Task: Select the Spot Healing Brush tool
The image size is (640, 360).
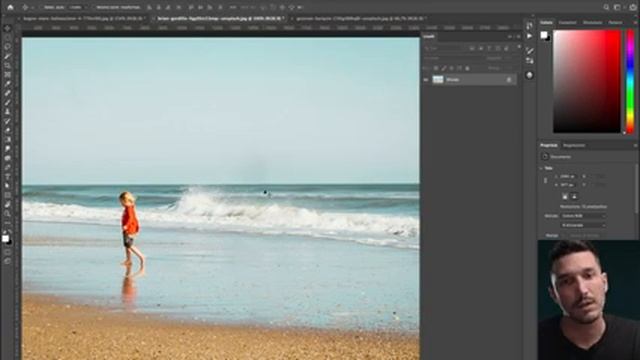Action: click(7, 93)
